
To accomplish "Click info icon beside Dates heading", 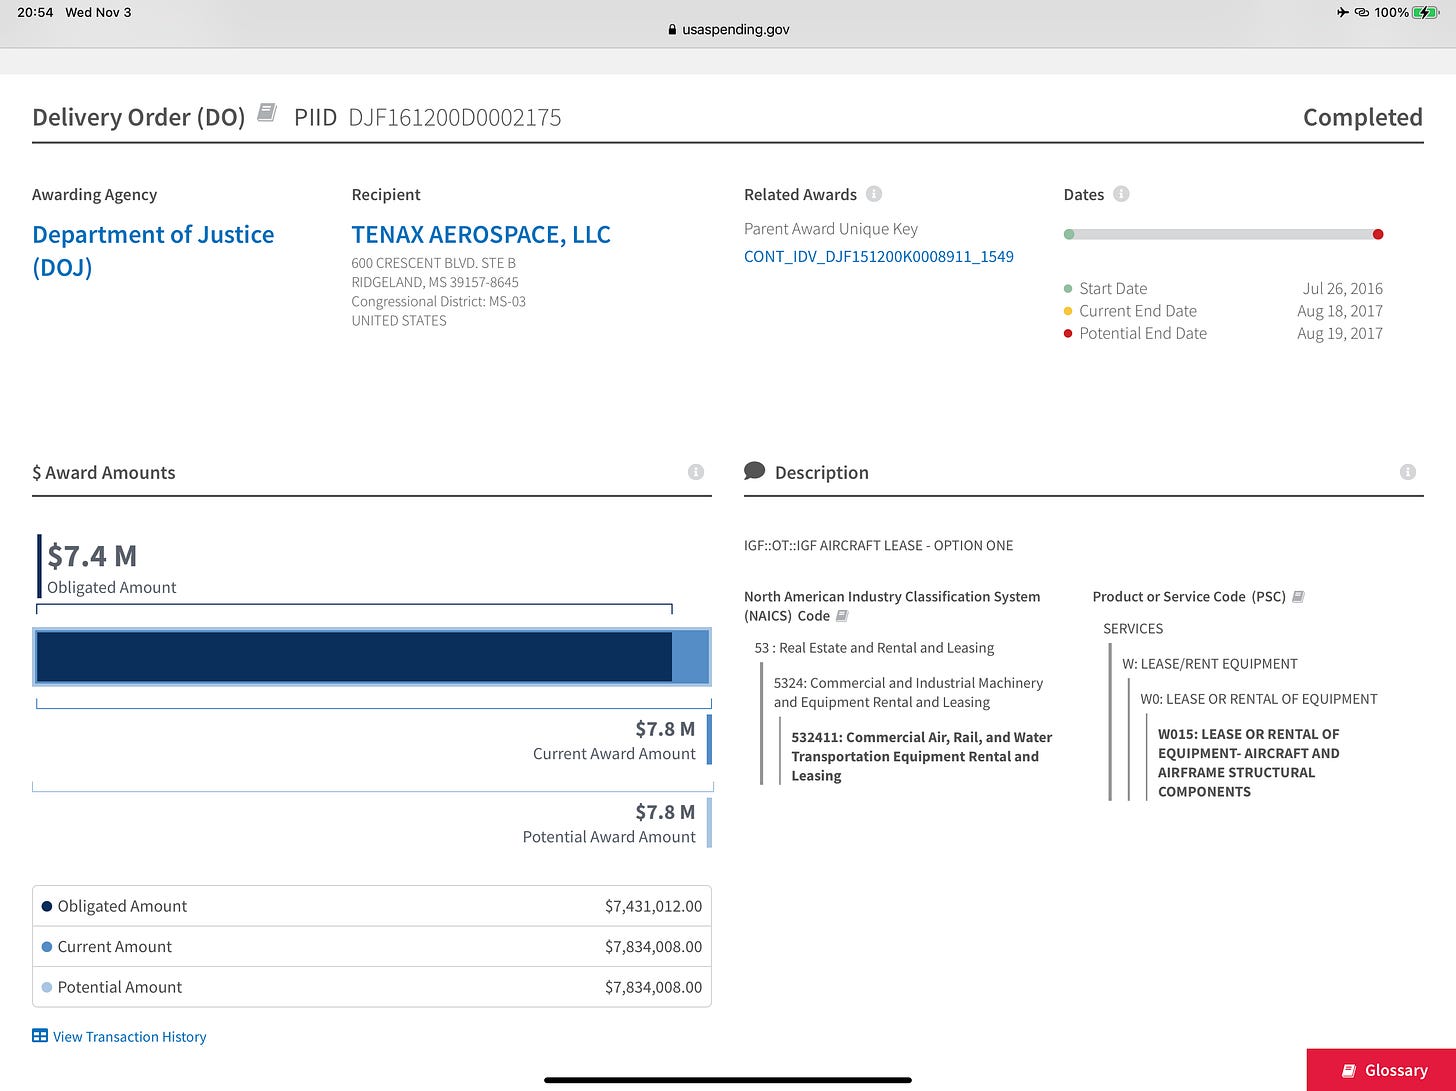I will [x=1121, y=194].
